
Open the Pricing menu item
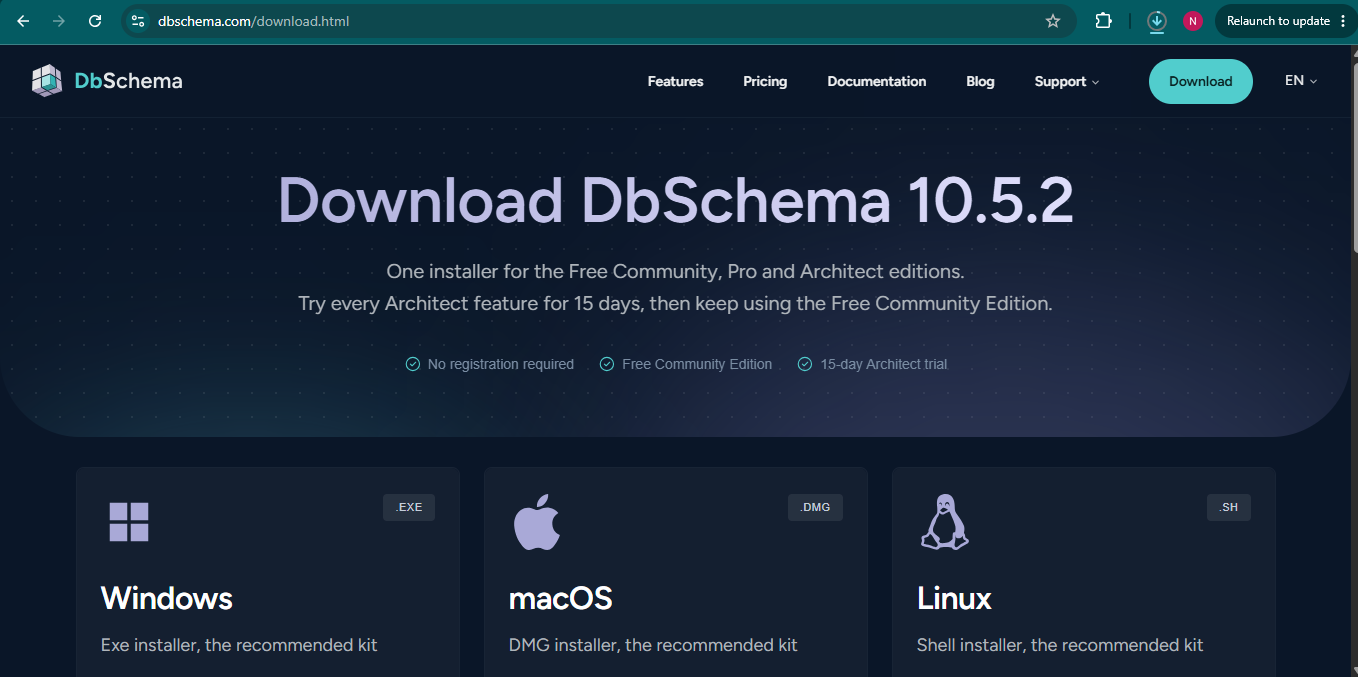765,82
